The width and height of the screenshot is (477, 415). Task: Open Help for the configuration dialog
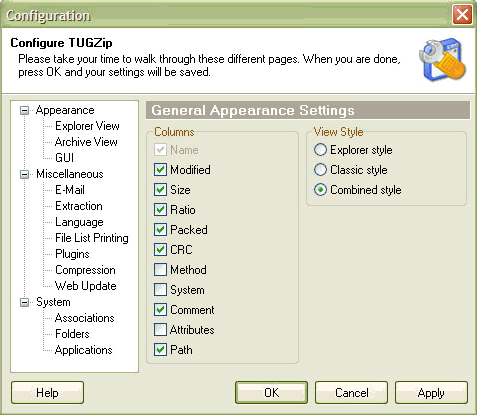pyautogui.click(x=47, y=393)
